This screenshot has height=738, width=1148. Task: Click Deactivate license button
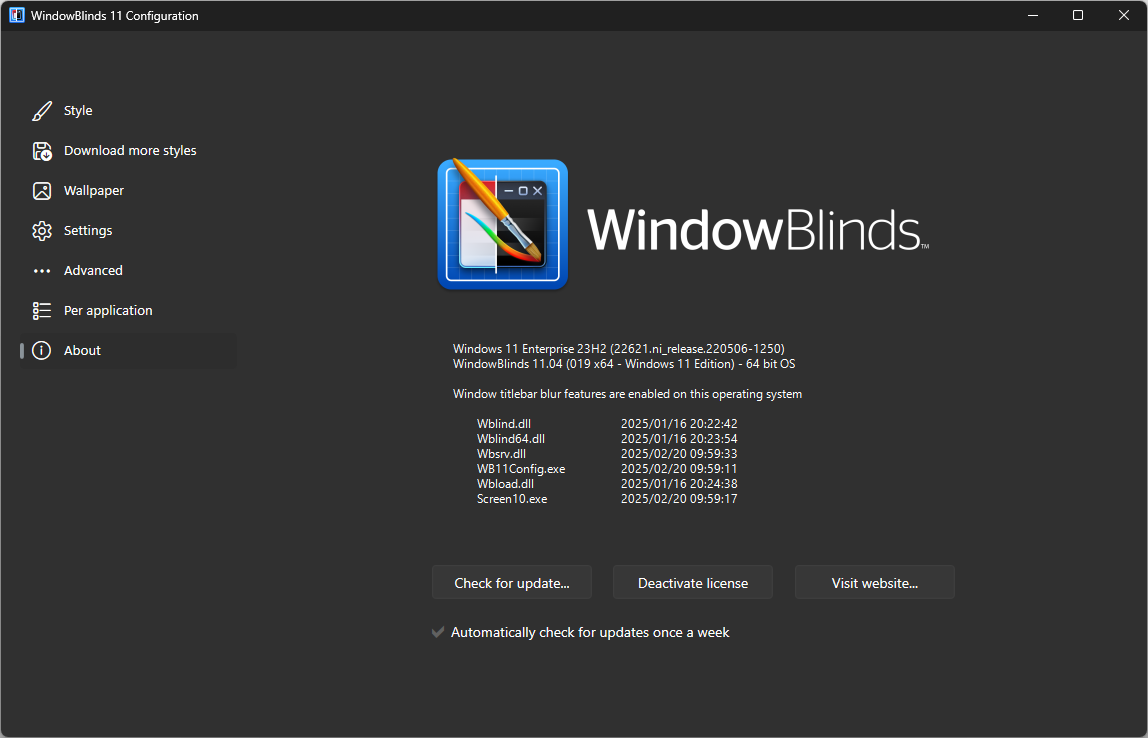click(x=693, y=583)
